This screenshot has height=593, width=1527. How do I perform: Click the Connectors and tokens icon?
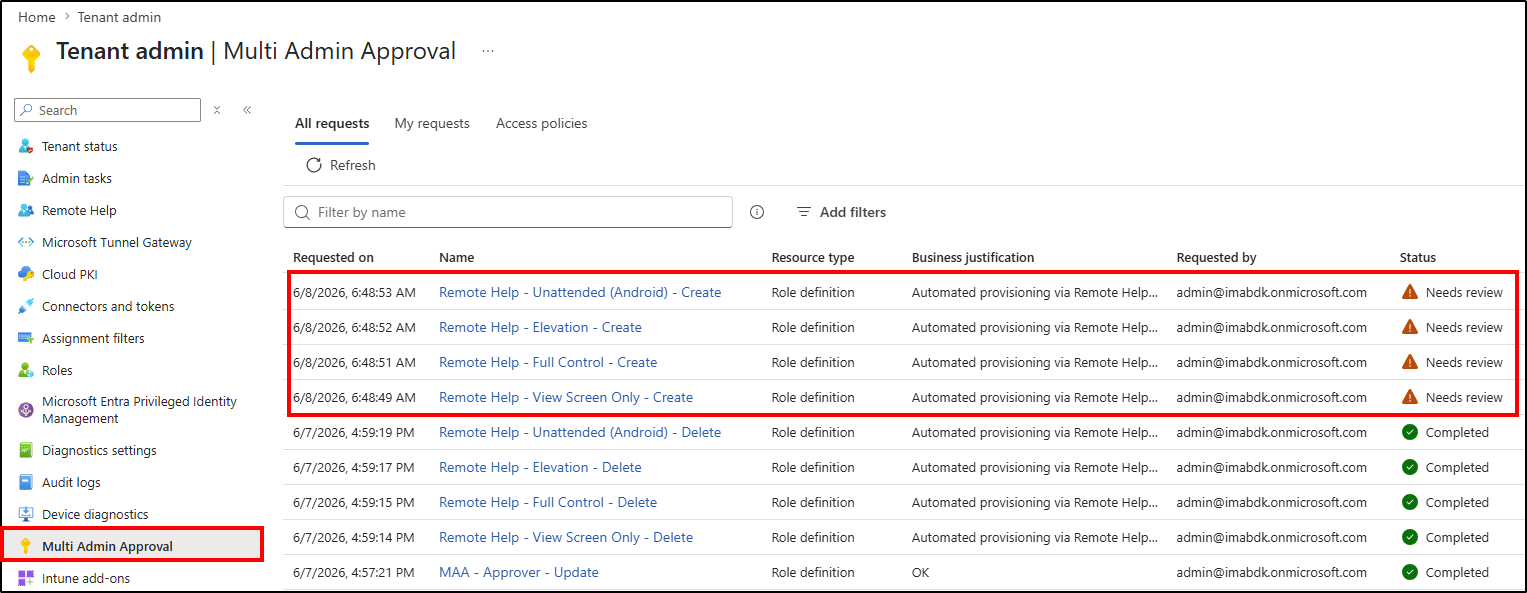click(x=26, y=306)
